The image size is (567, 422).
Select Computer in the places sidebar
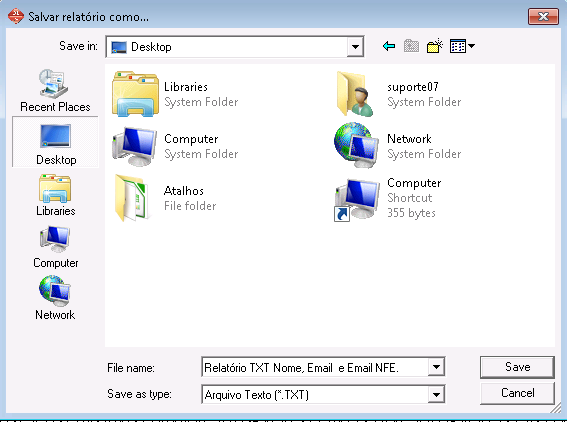tap(55, 247)
